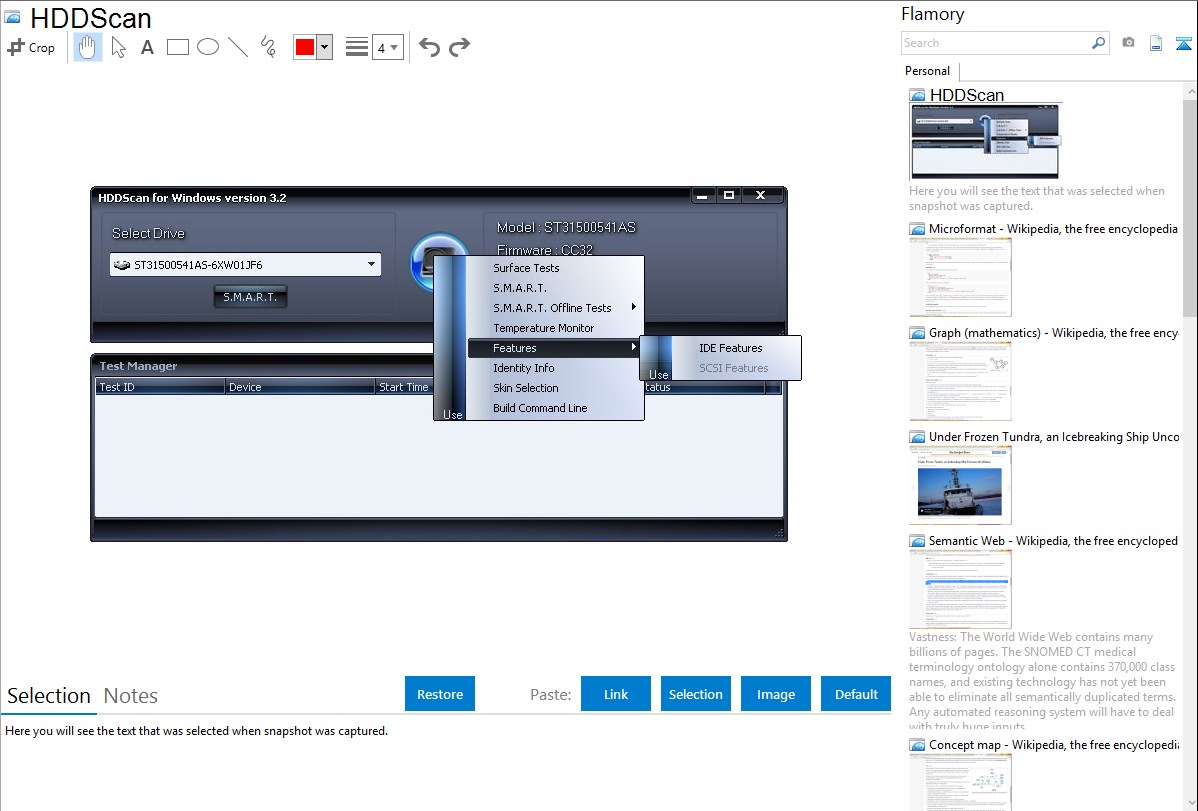The image size is (1198, 811).
Task: Click the Device column header
Action: coord(300,387)
